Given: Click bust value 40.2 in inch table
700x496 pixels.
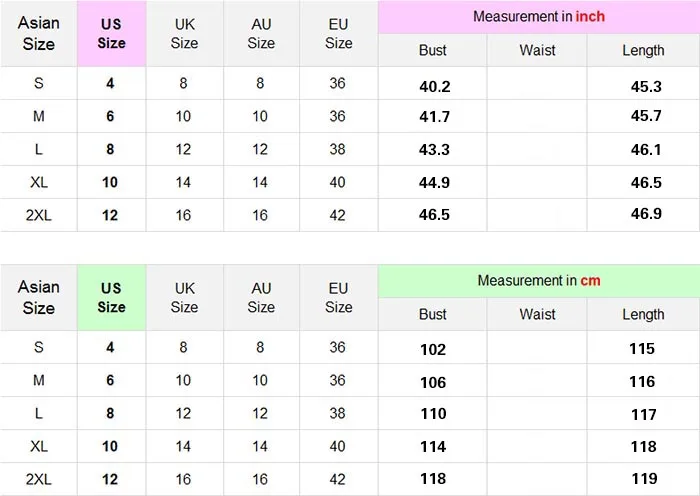Looking at the screenshot, I should coord(434,87).
